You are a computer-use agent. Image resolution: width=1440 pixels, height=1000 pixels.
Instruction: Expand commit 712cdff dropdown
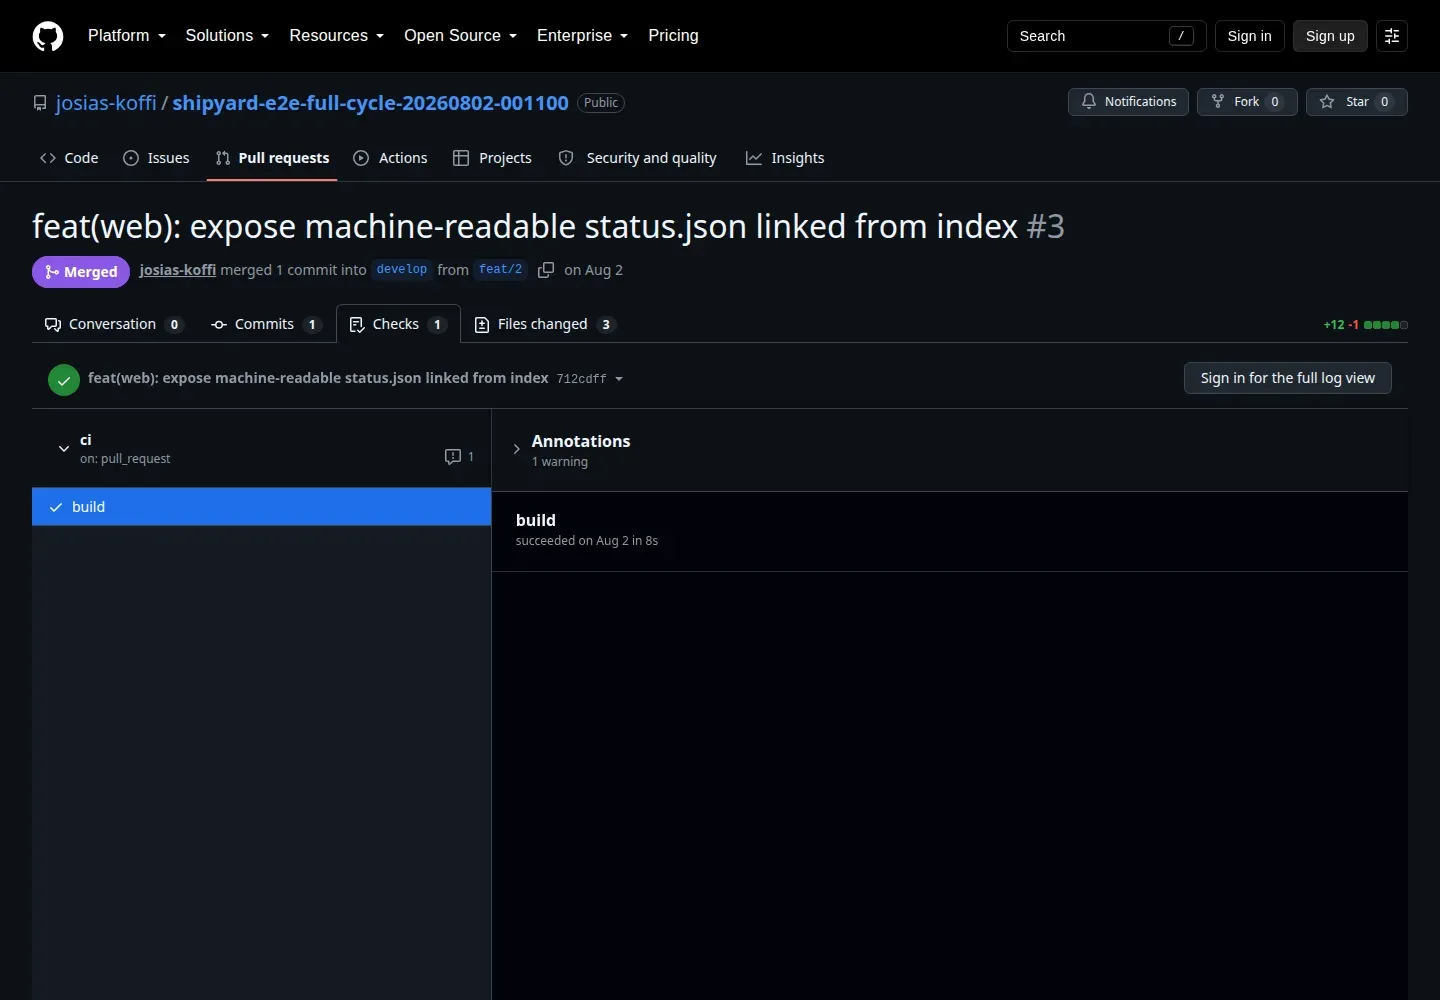click(x=590, y=379)
